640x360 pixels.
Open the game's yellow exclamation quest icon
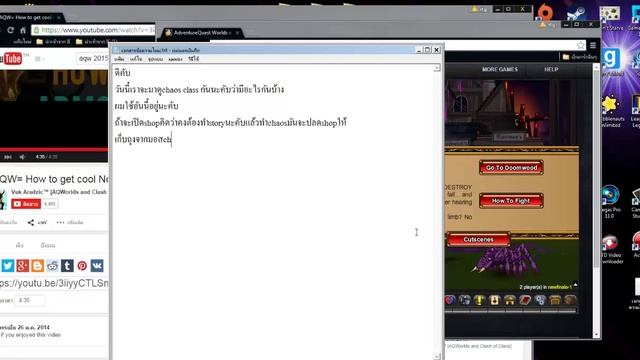[x=479, y=300]
